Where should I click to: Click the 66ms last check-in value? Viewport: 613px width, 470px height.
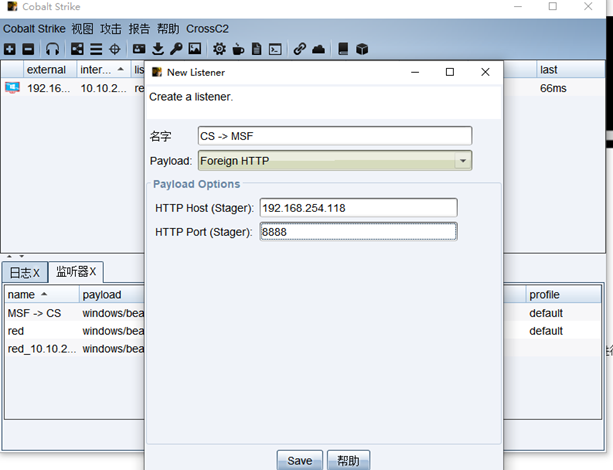tap(553, 88)
